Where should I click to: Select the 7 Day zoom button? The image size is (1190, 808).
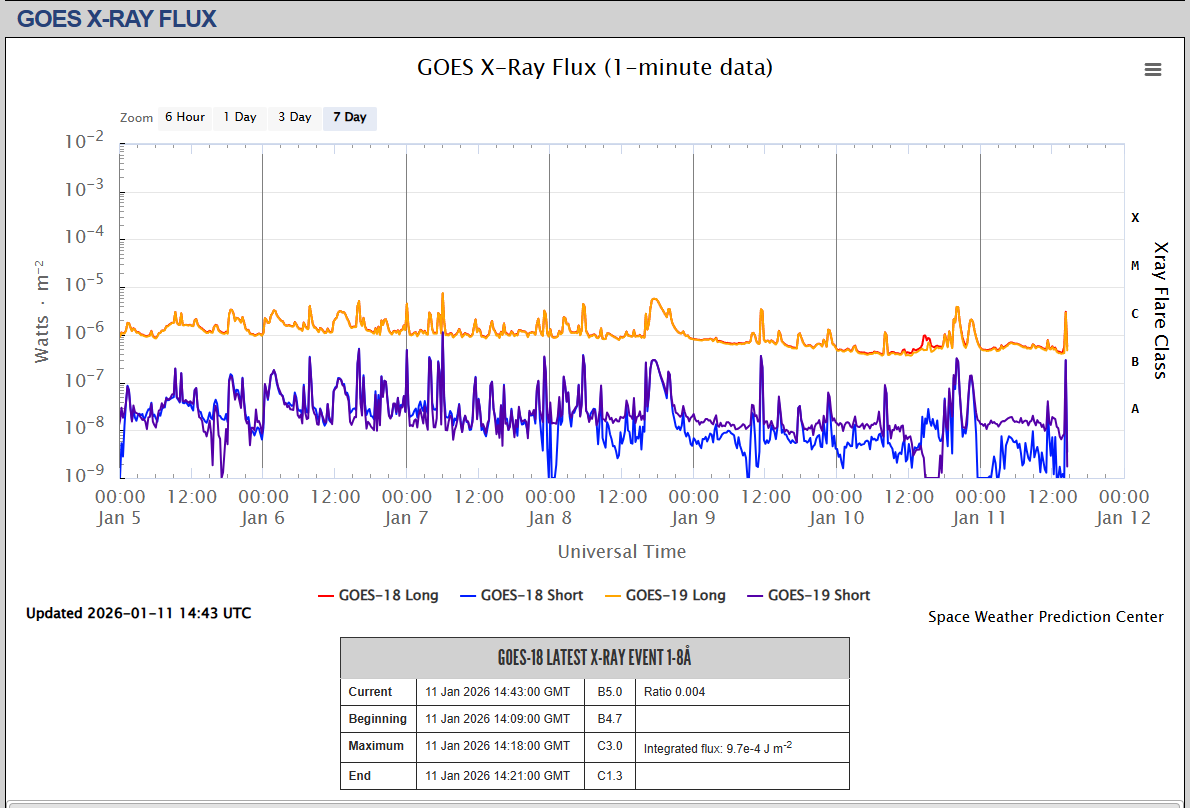coord(349,117)
